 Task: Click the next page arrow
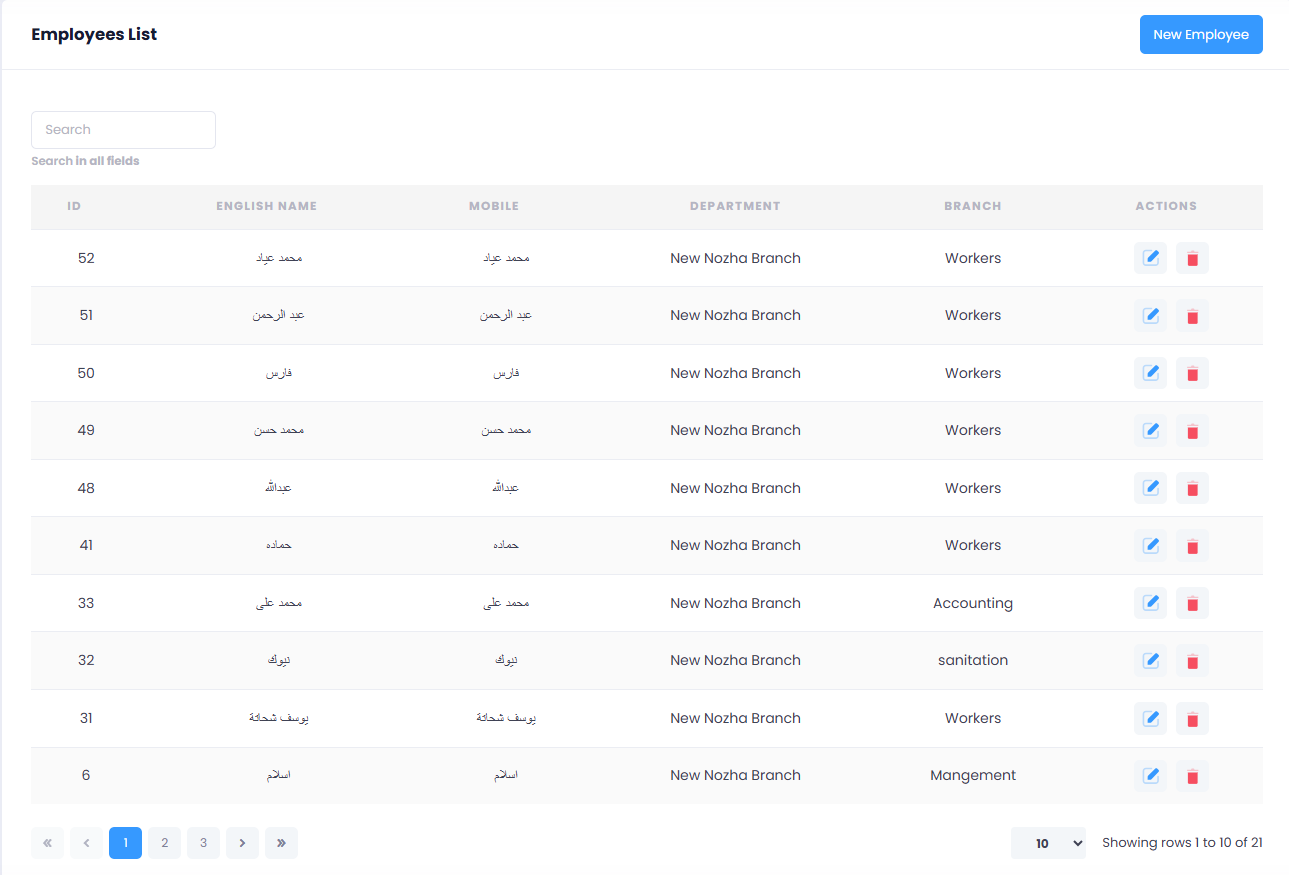(242, 843)
